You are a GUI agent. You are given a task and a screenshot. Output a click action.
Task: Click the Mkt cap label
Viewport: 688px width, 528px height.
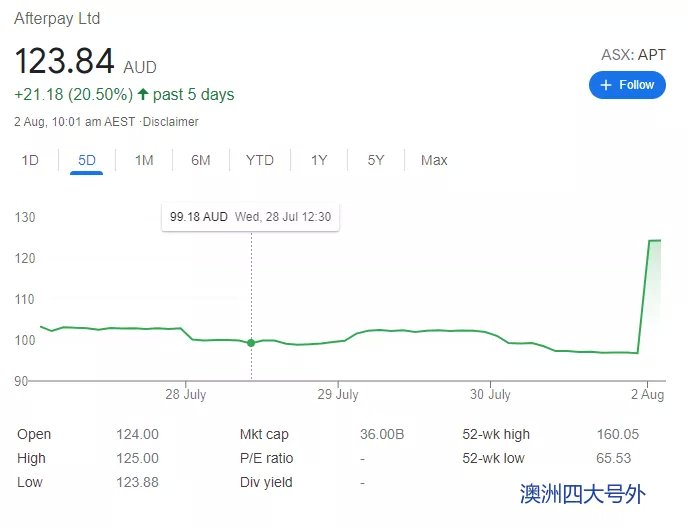264,434
